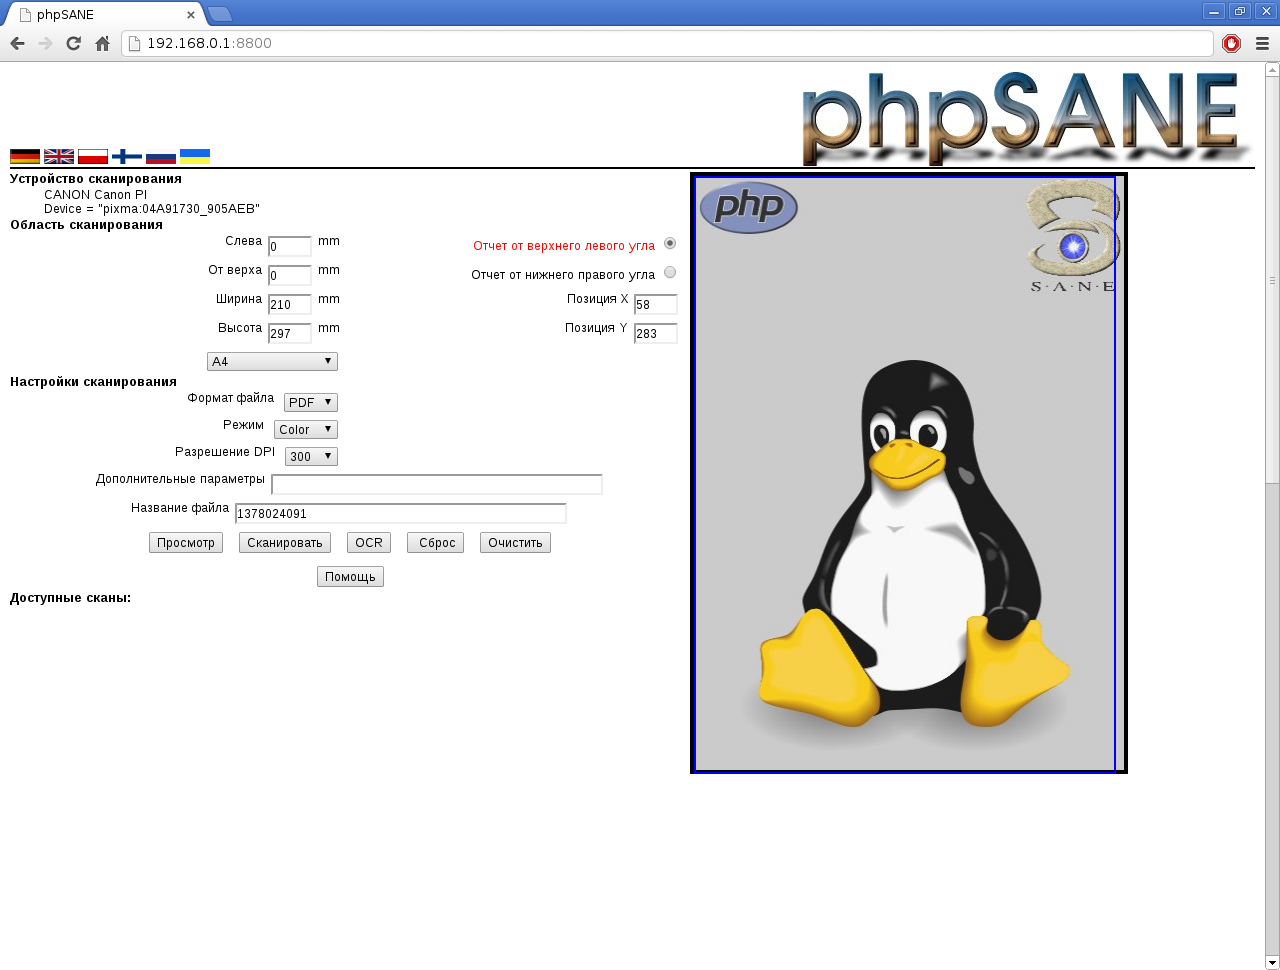
Task: Click the 'Сканировать' scan button
Action: [285, 542]
